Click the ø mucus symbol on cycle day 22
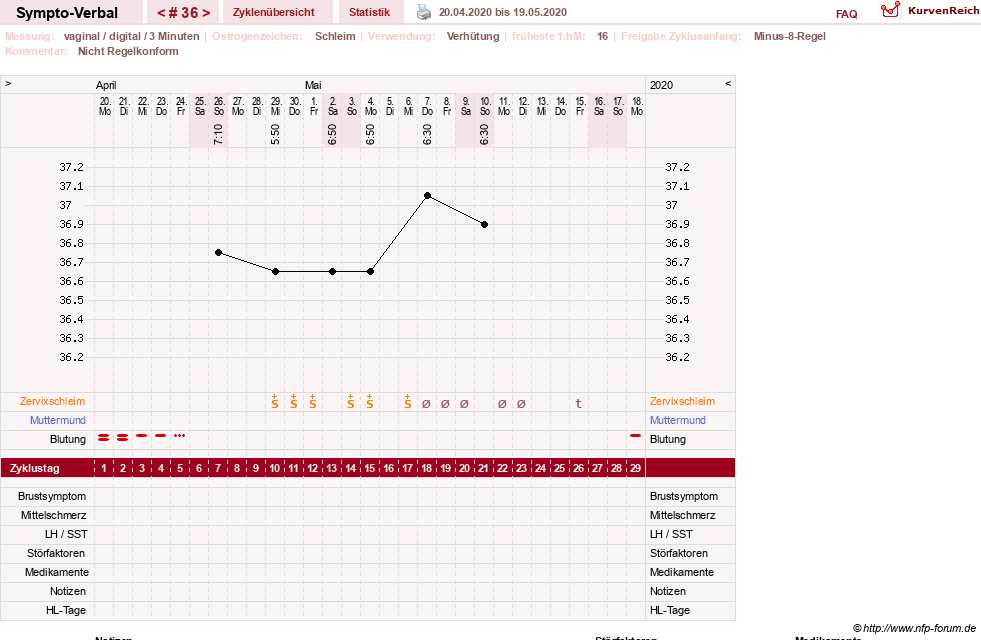The image size is (981, 640). pyautogui.click(x=502, y=404)
